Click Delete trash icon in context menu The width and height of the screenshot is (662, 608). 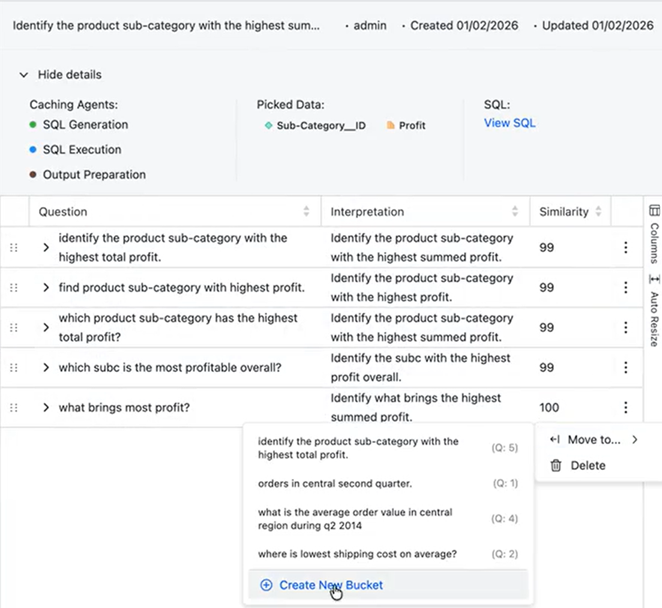coord(556,465)
